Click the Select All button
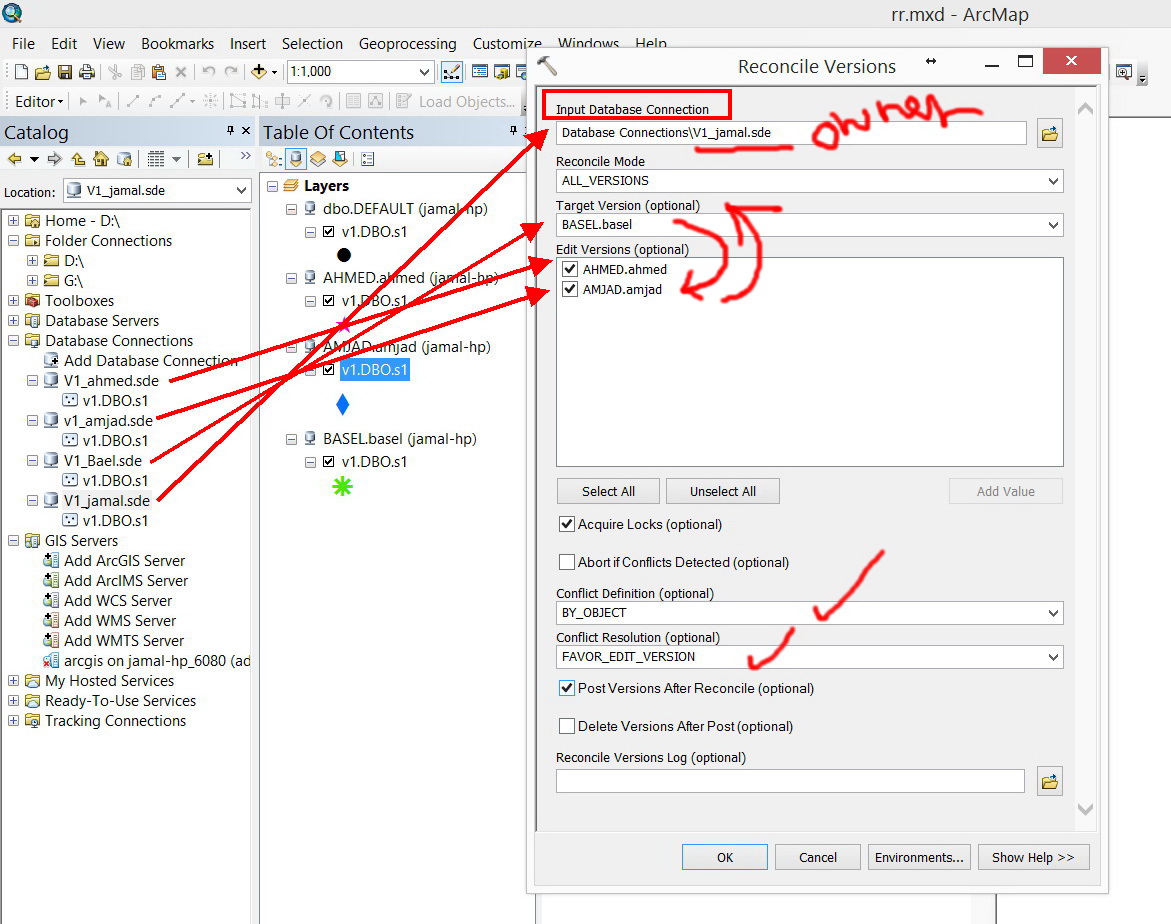 (x=609, y=492)
